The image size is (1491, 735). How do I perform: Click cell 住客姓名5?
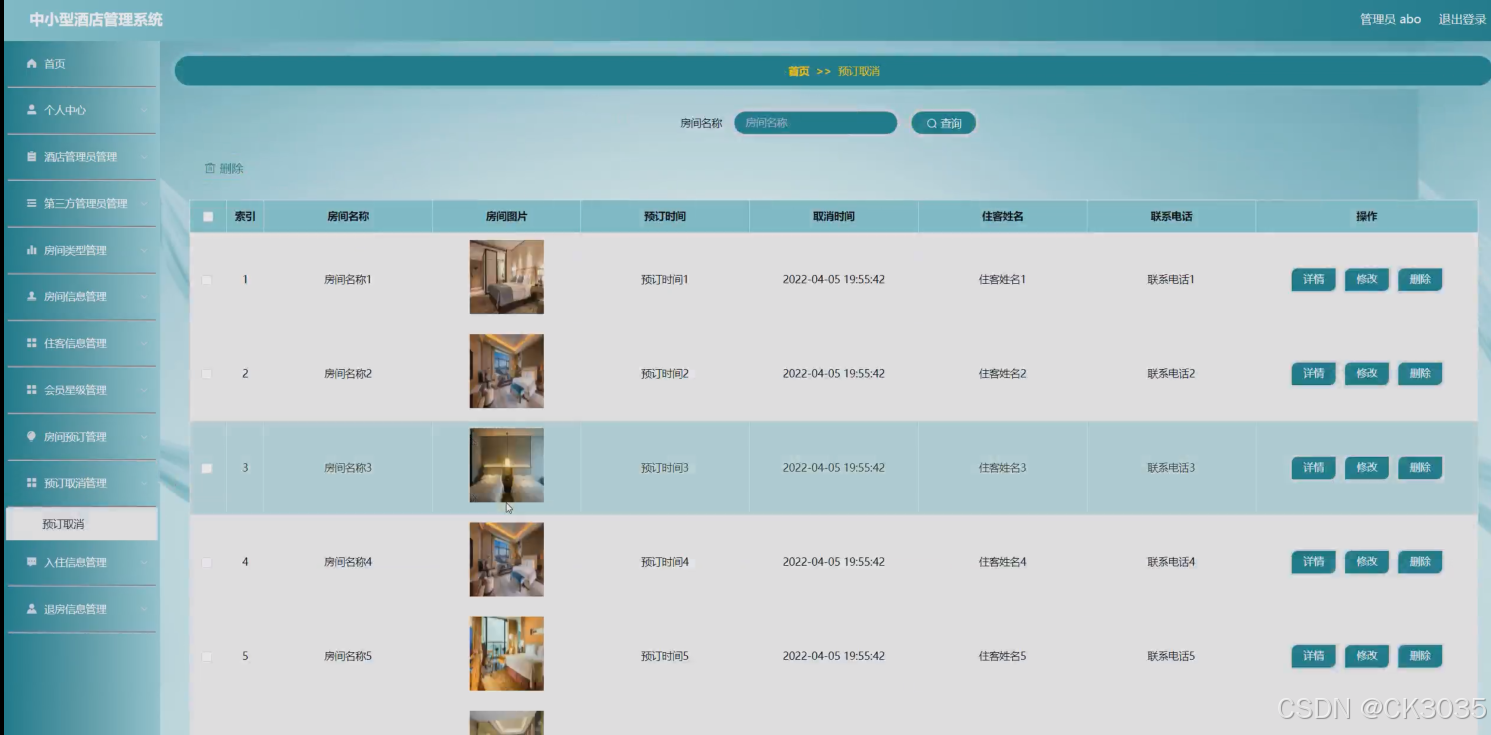[1002, 656]
